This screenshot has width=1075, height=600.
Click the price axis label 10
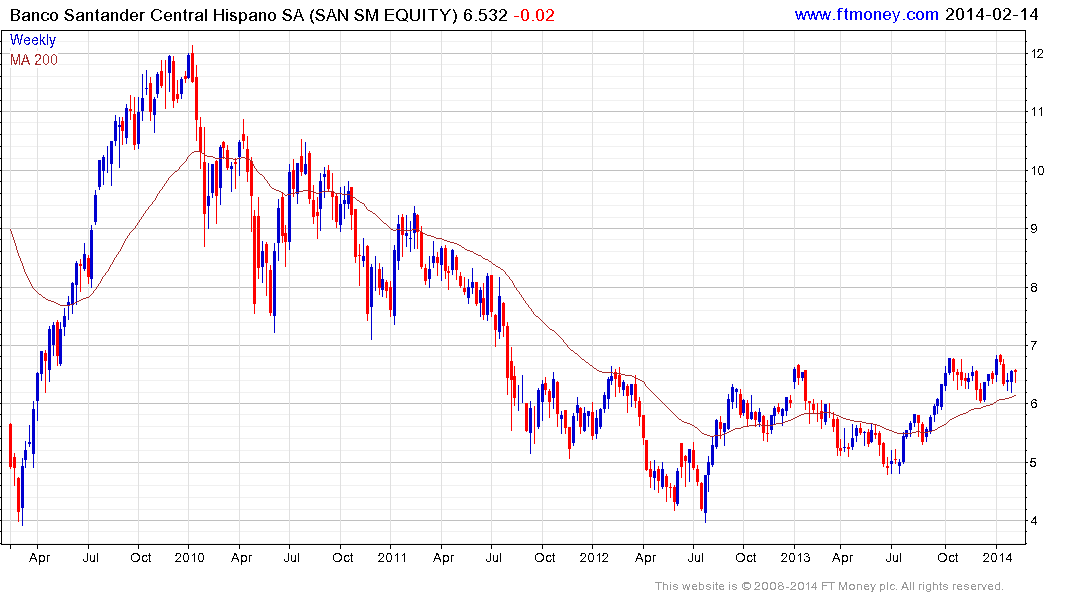click(x=1037, y=171)
